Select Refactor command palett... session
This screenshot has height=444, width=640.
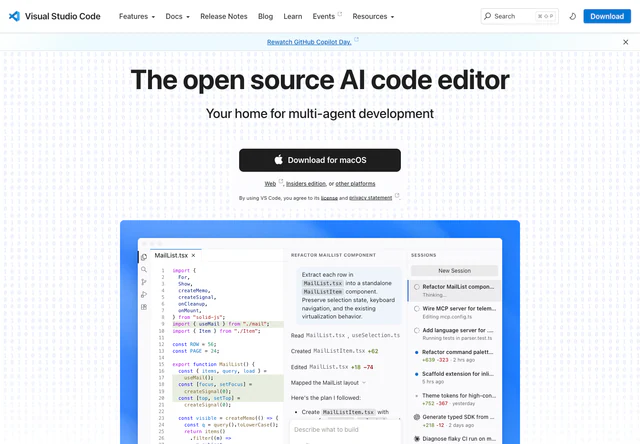pyautogui.click(x=454, y=355)
